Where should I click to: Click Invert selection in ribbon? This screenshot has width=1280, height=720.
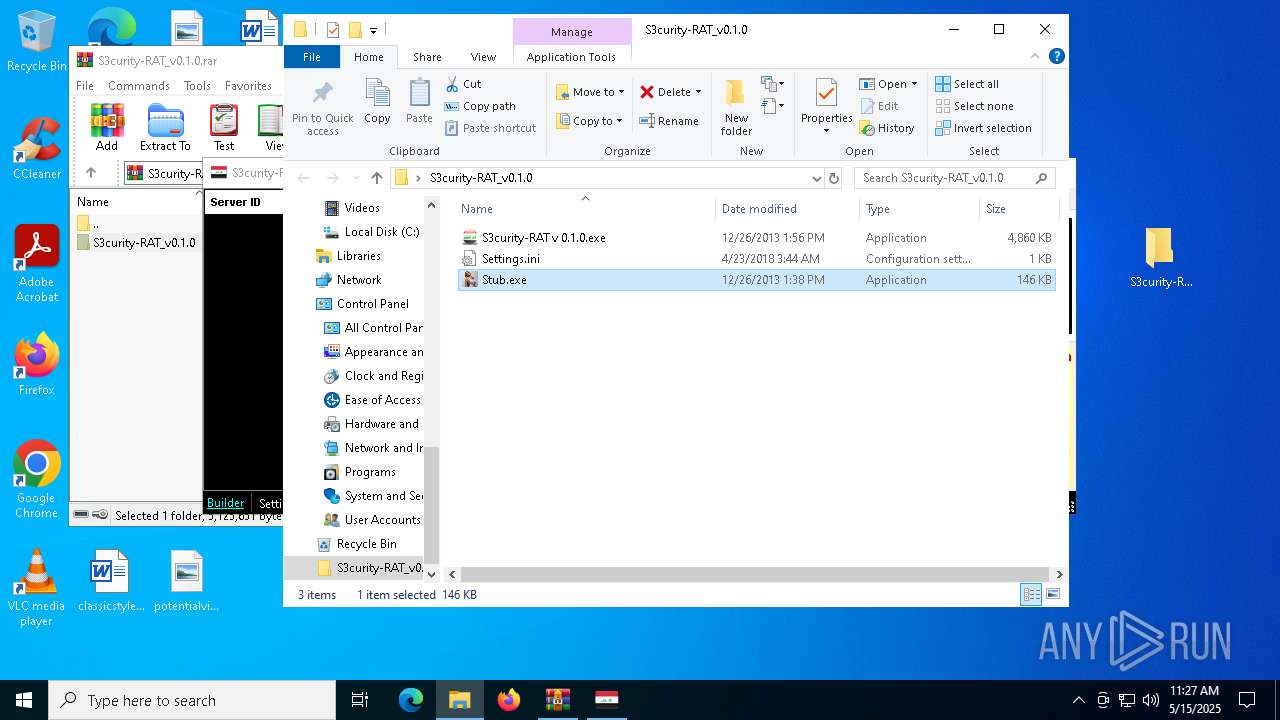(x=983, y=128)
